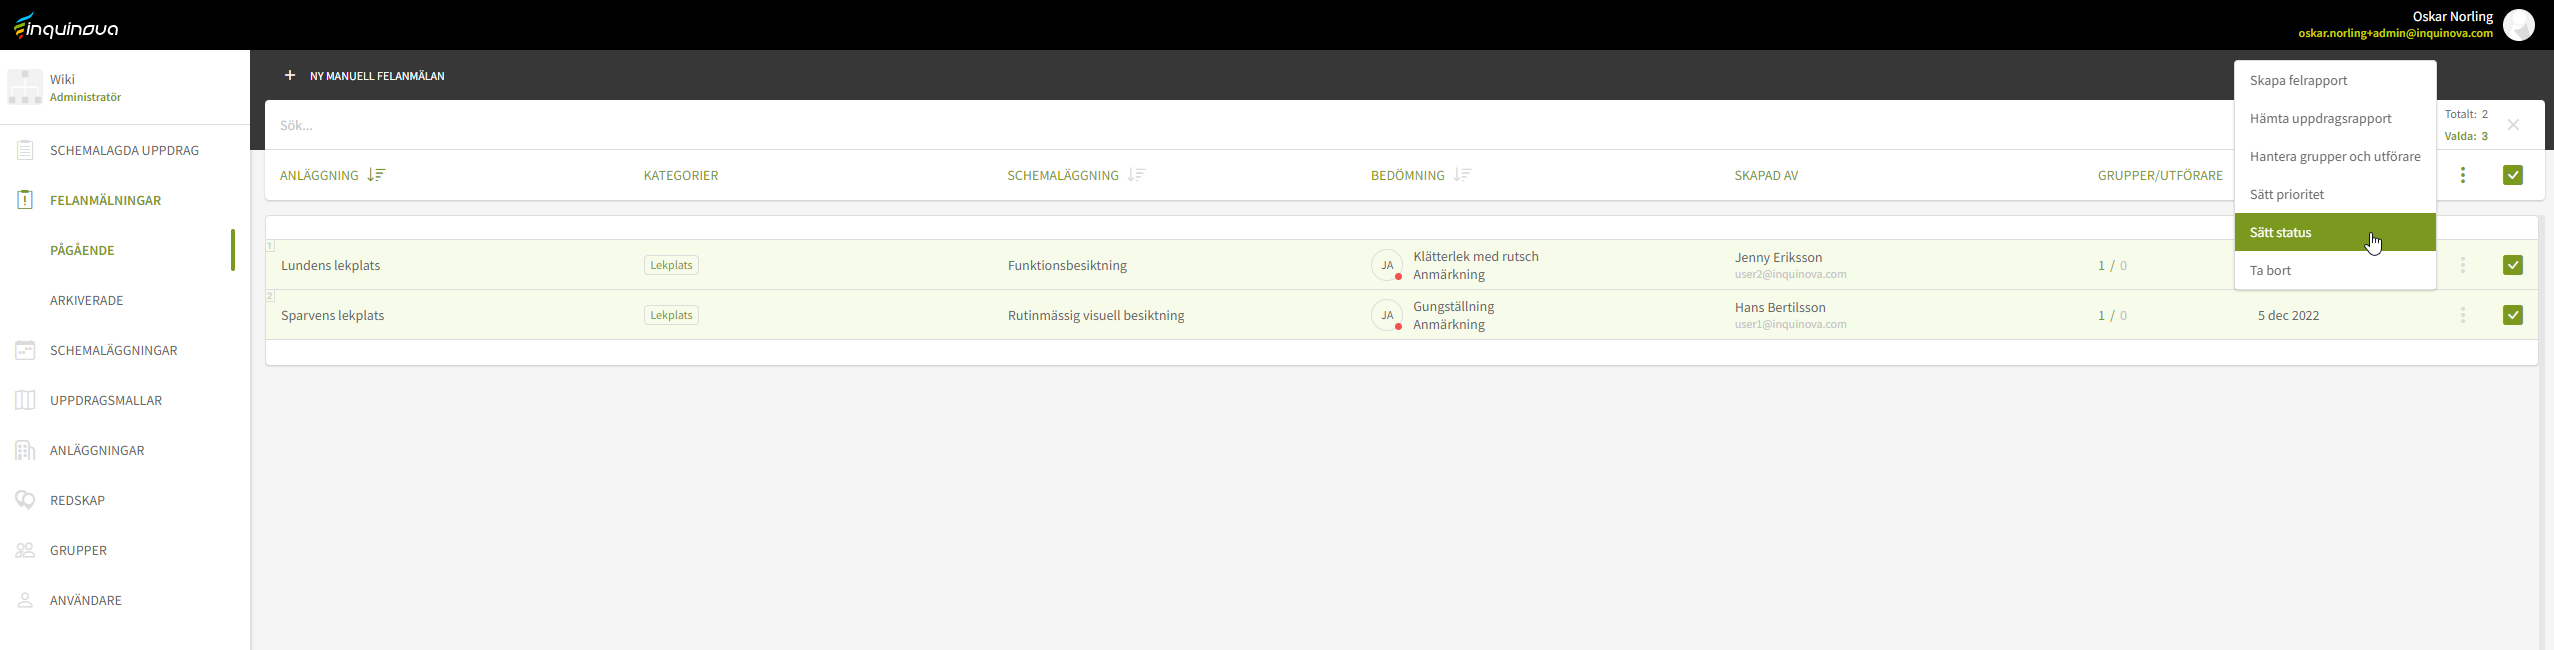Open Redskap via its sidebar icon
2554x650 pixels.
point(25,500)
